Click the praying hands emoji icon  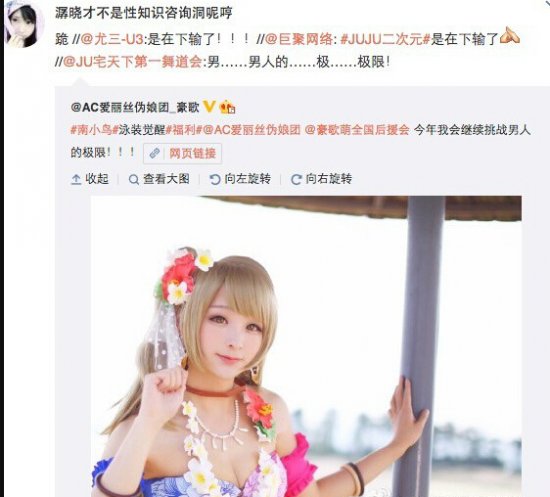click(x=510, y=35)
